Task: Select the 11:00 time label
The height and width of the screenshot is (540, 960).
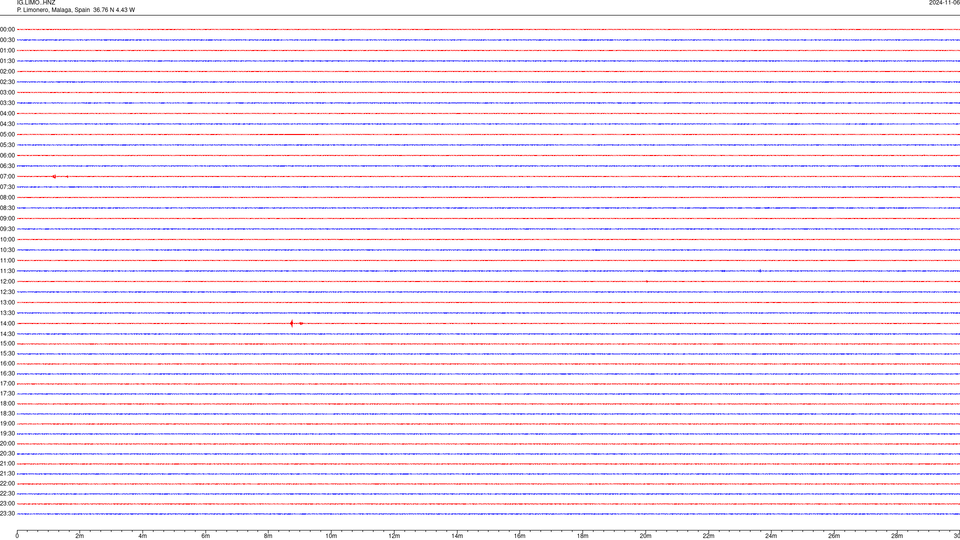Action: pos(7,260)
